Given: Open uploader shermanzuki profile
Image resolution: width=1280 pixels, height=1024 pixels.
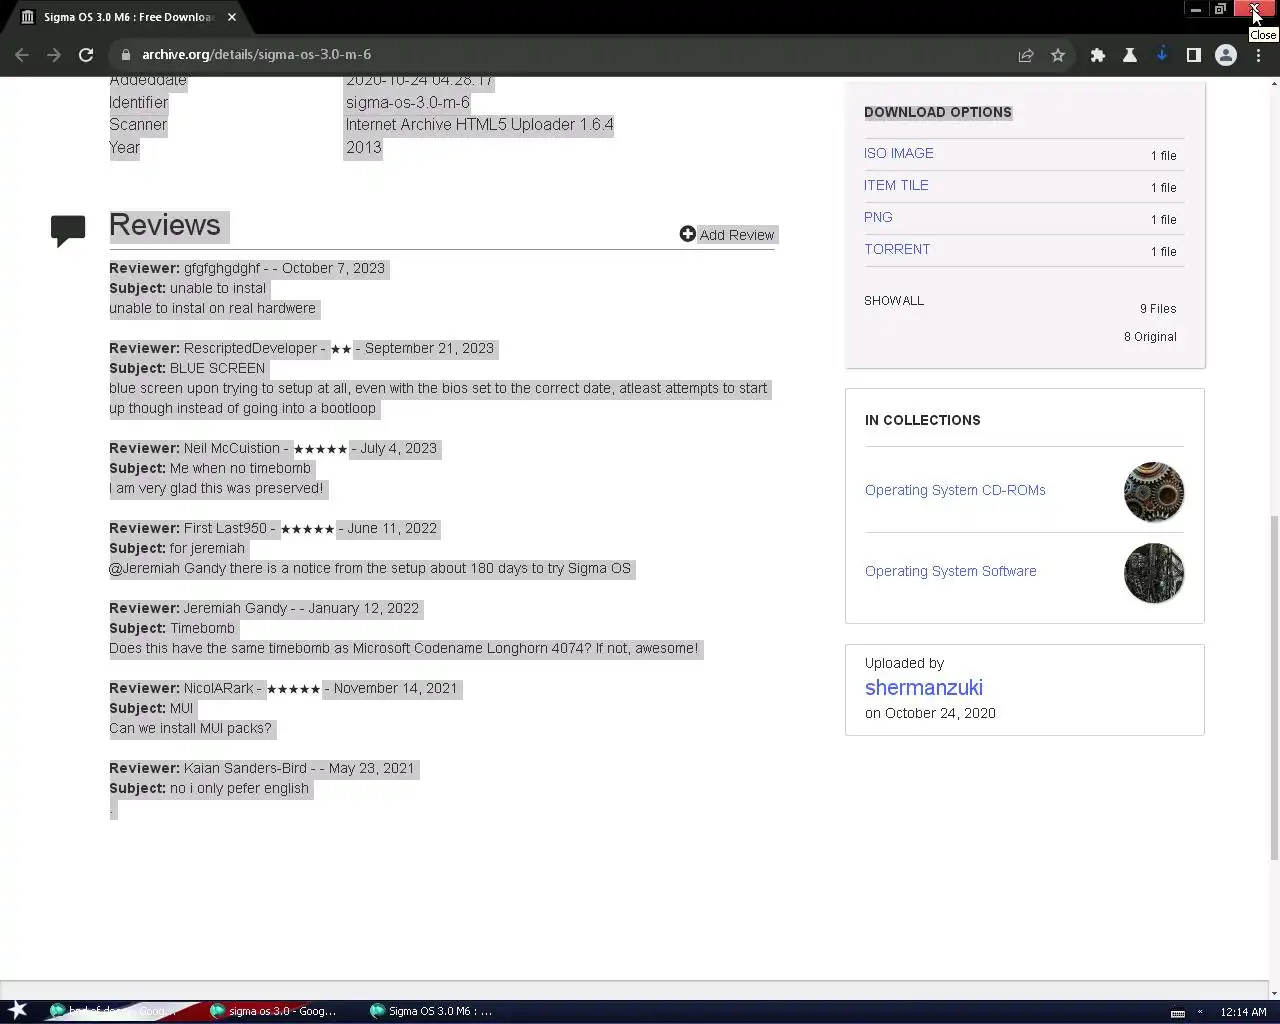Looking at the screenshot, I should [x=924, y=688].
